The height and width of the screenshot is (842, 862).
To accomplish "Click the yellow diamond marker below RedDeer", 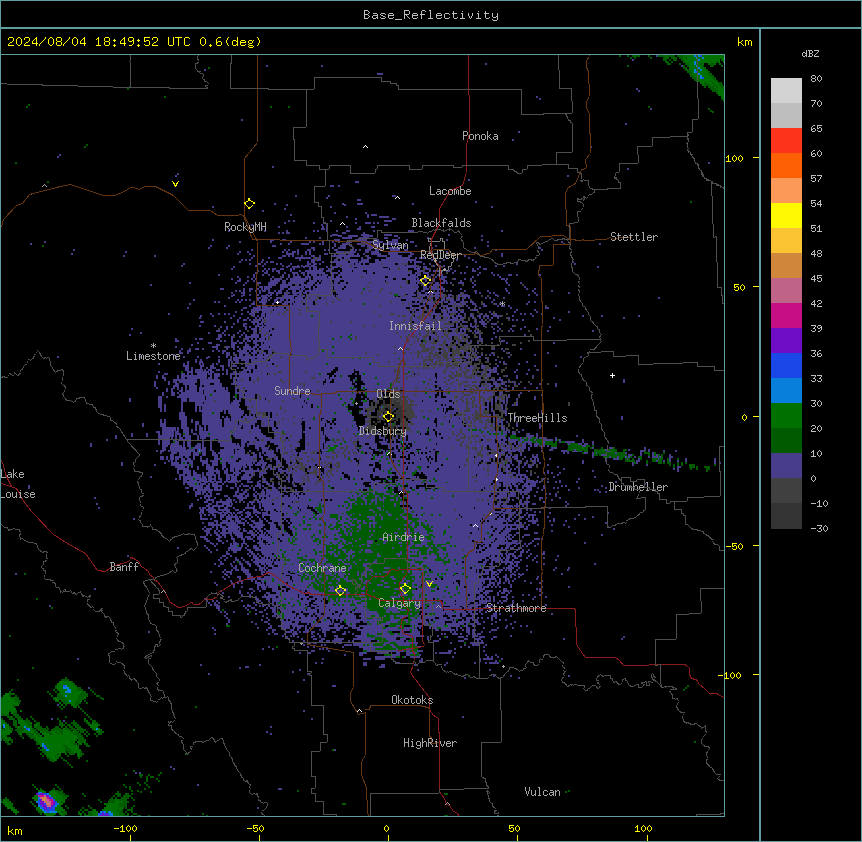I will (x=426, y=281).
